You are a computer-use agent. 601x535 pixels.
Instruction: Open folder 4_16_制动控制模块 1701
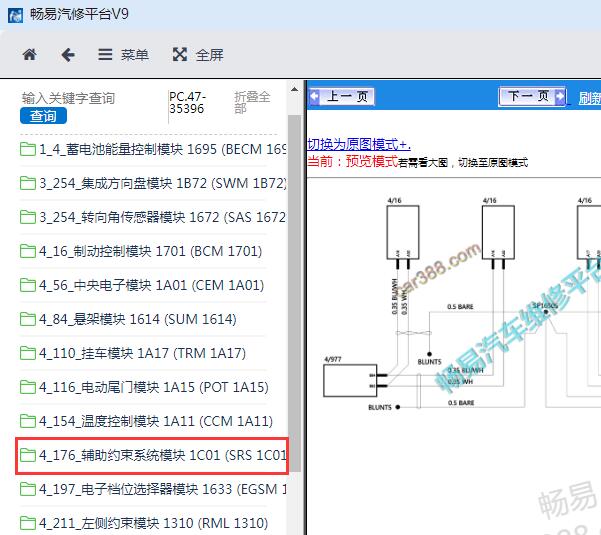tap(141, 251)
